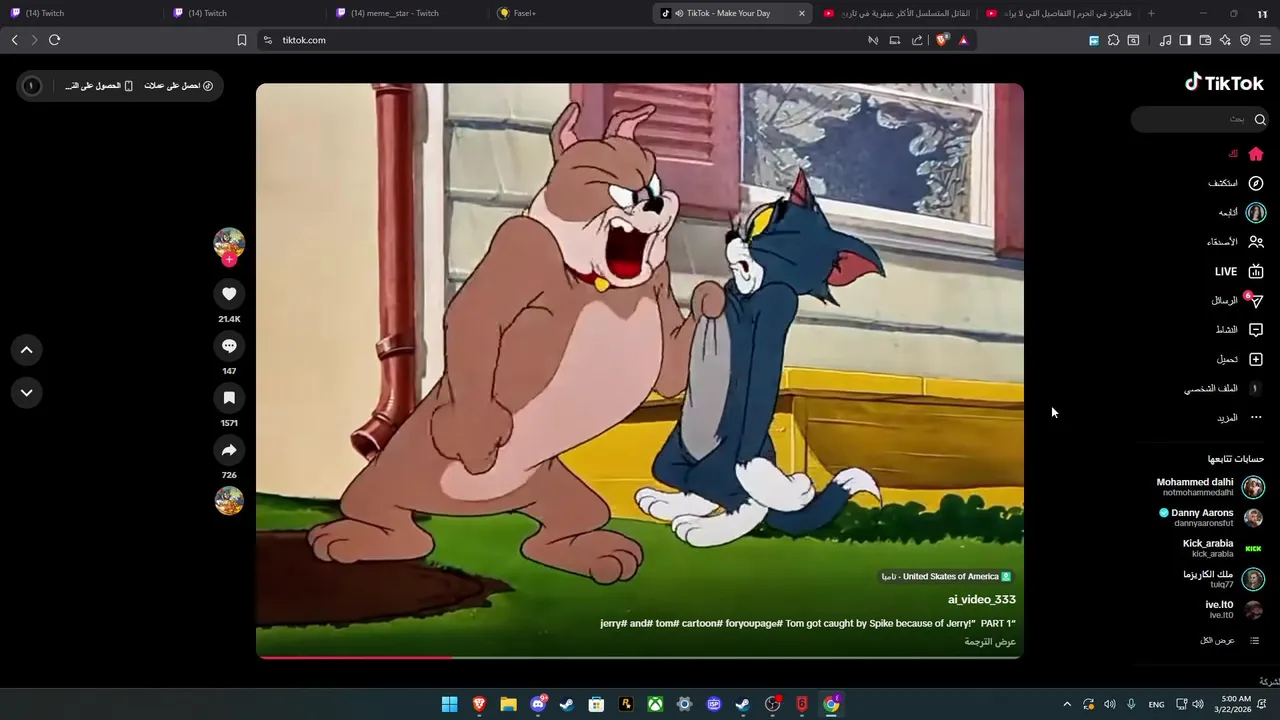This screenshot has width=1280, height=720.
Task: Open the tuiq7 followed account
Action: coord(1224,579)
